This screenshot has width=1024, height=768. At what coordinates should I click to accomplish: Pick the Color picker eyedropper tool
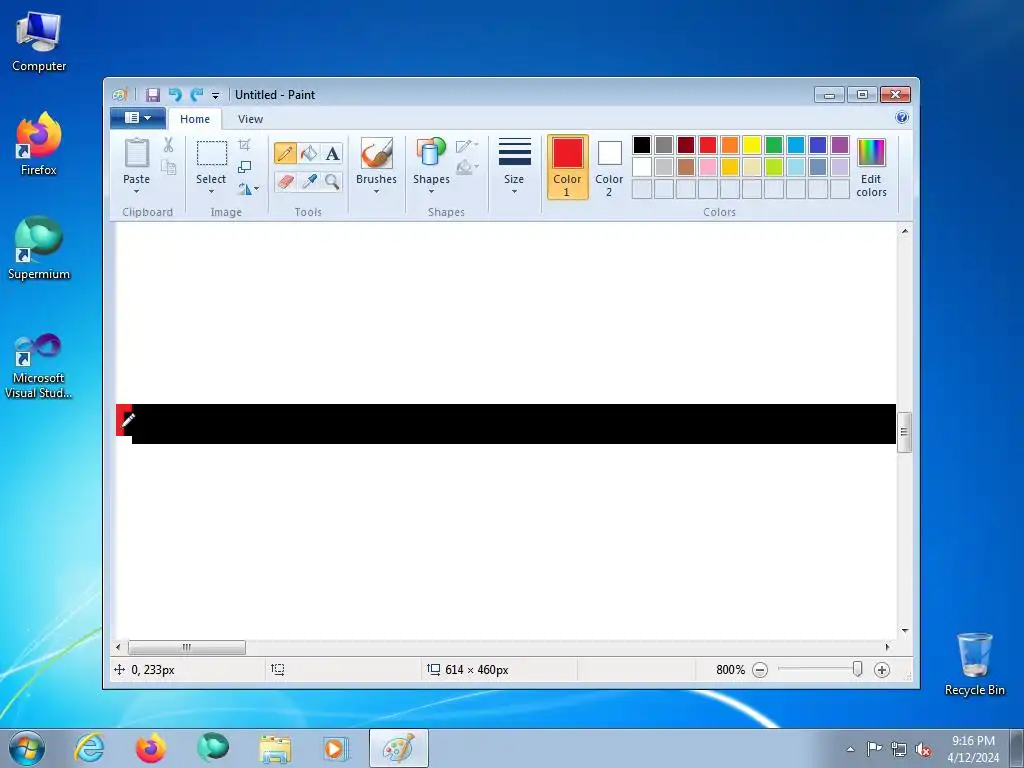coord(309,181)
